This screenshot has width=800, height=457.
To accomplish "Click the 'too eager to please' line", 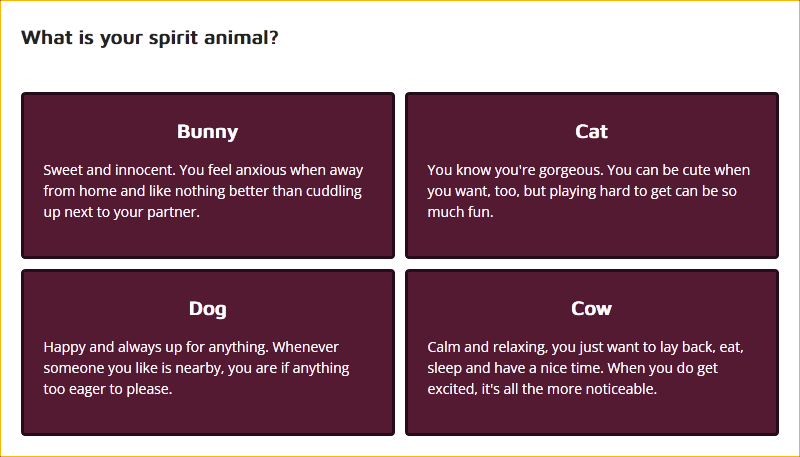I will click(x=108, y=389).
